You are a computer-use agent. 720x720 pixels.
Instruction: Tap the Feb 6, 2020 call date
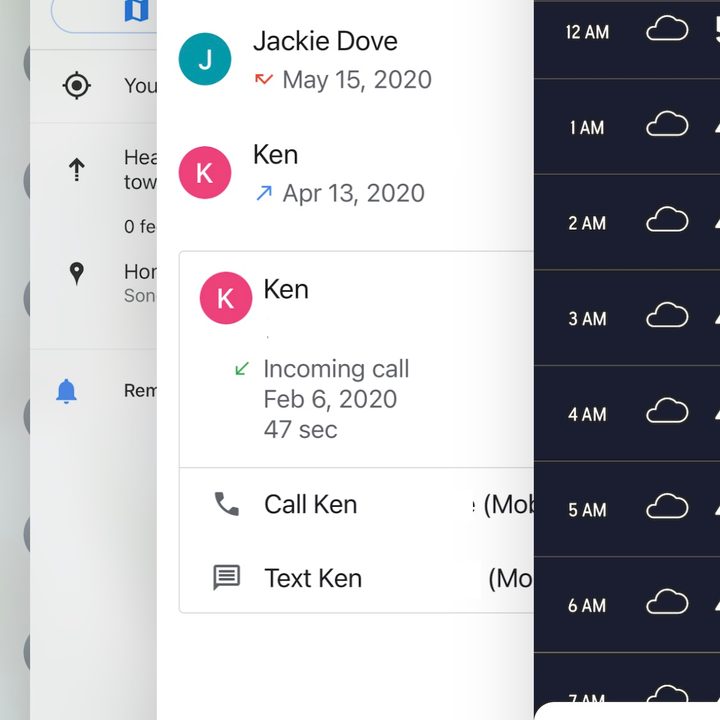coord(330,399)
